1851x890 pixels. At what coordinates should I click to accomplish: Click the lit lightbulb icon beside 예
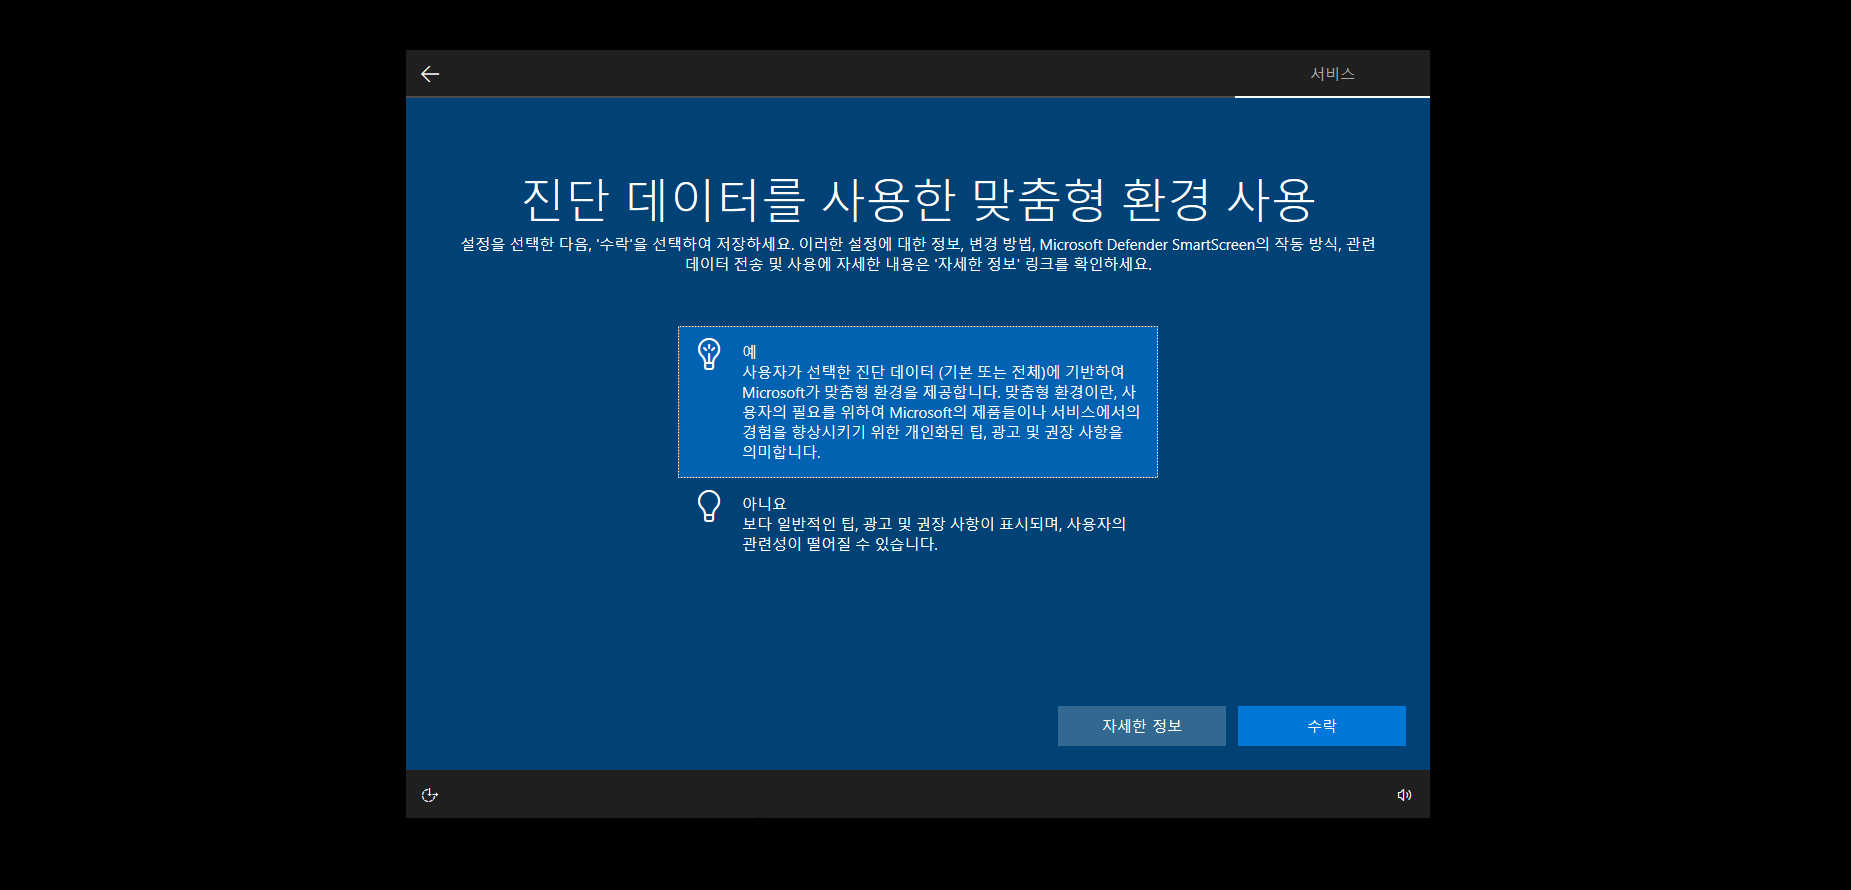(709, 354)
